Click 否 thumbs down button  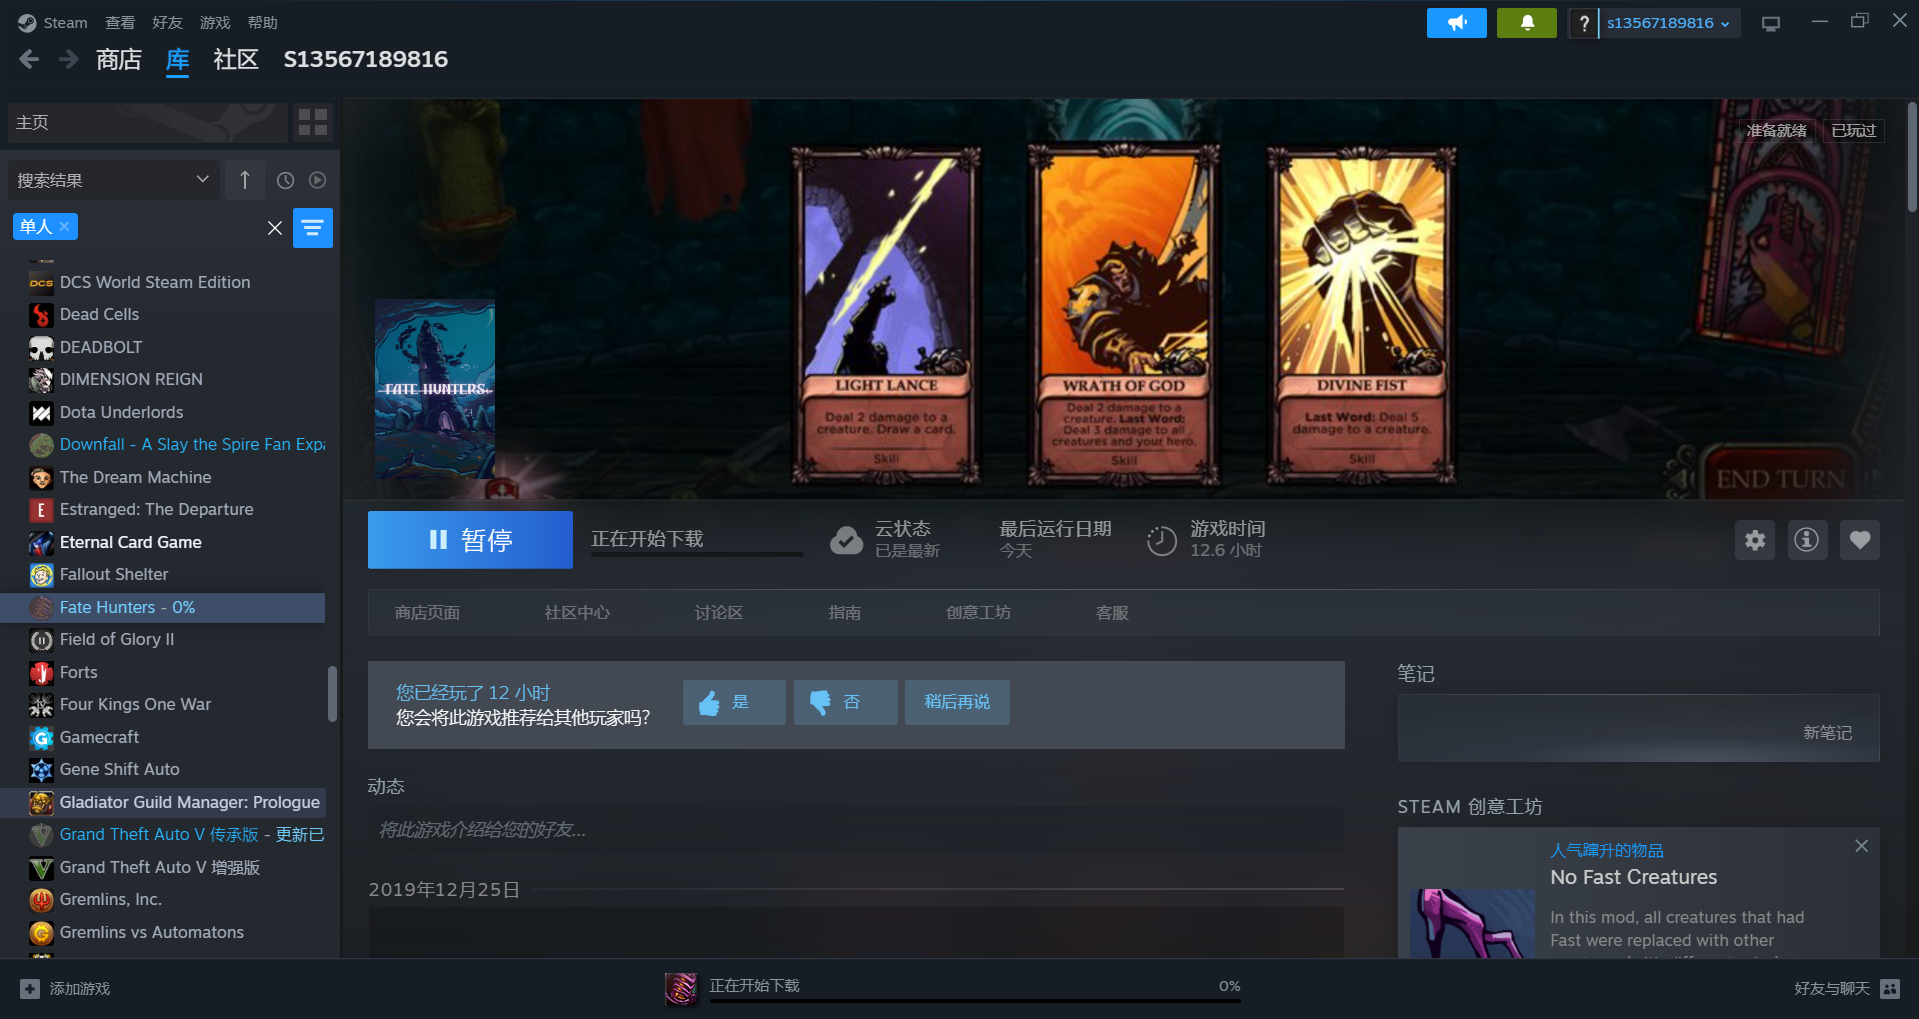tap(845, 702)
